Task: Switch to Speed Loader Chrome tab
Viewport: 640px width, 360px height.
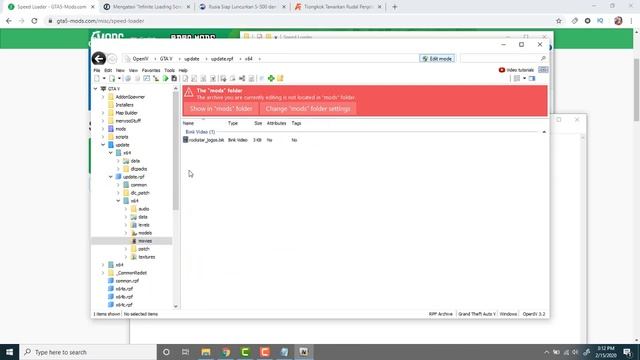Action: click(x=51, y=7)
